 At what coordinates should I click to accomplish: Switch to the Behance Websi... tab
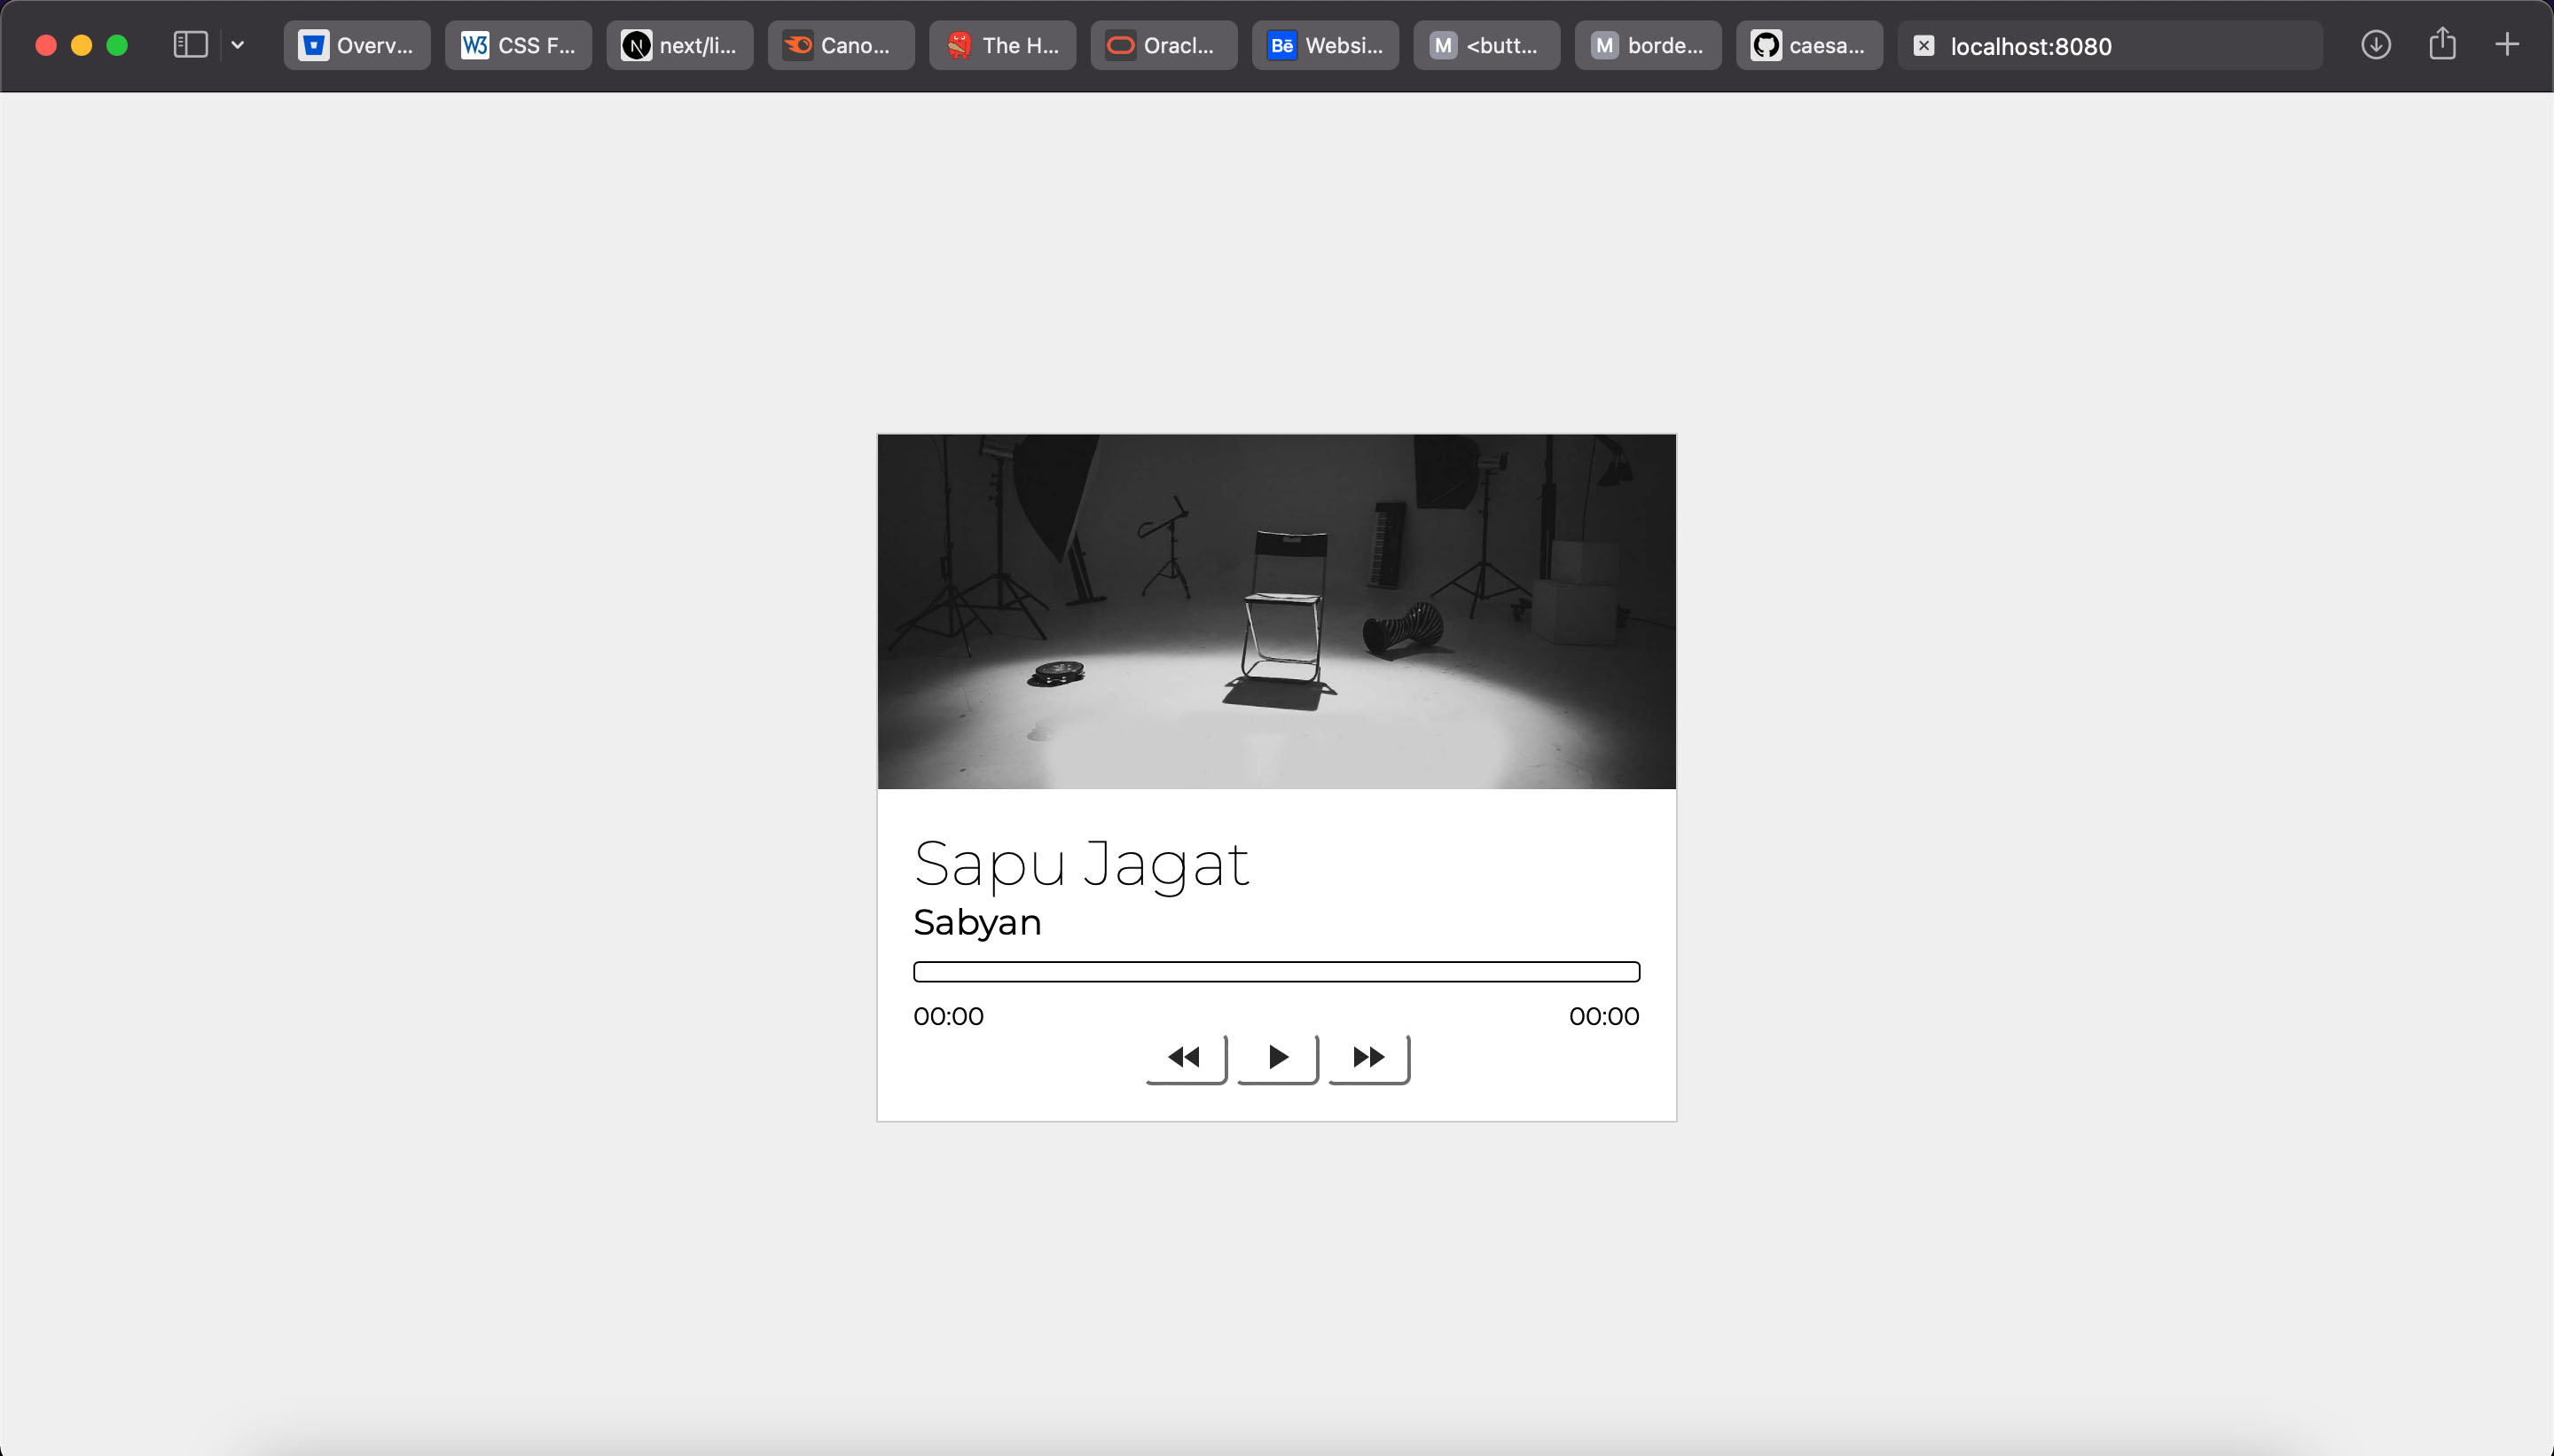pyautogui.click(x=1325, y=45)
